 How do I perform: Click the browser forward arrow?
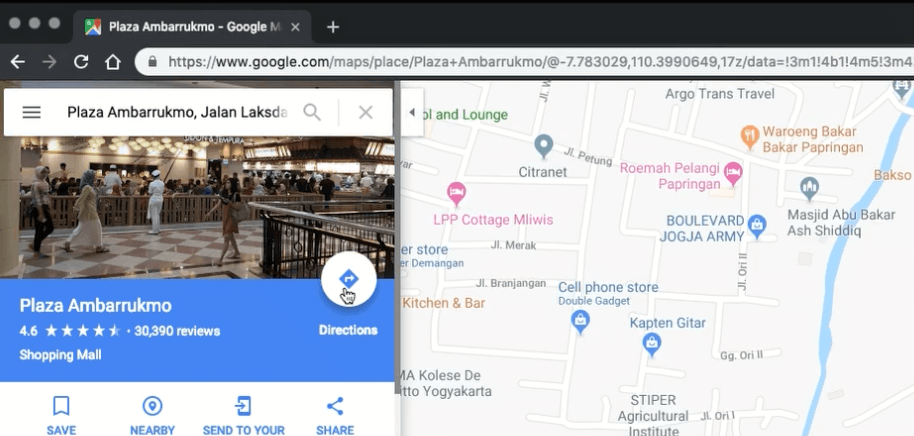50,62
